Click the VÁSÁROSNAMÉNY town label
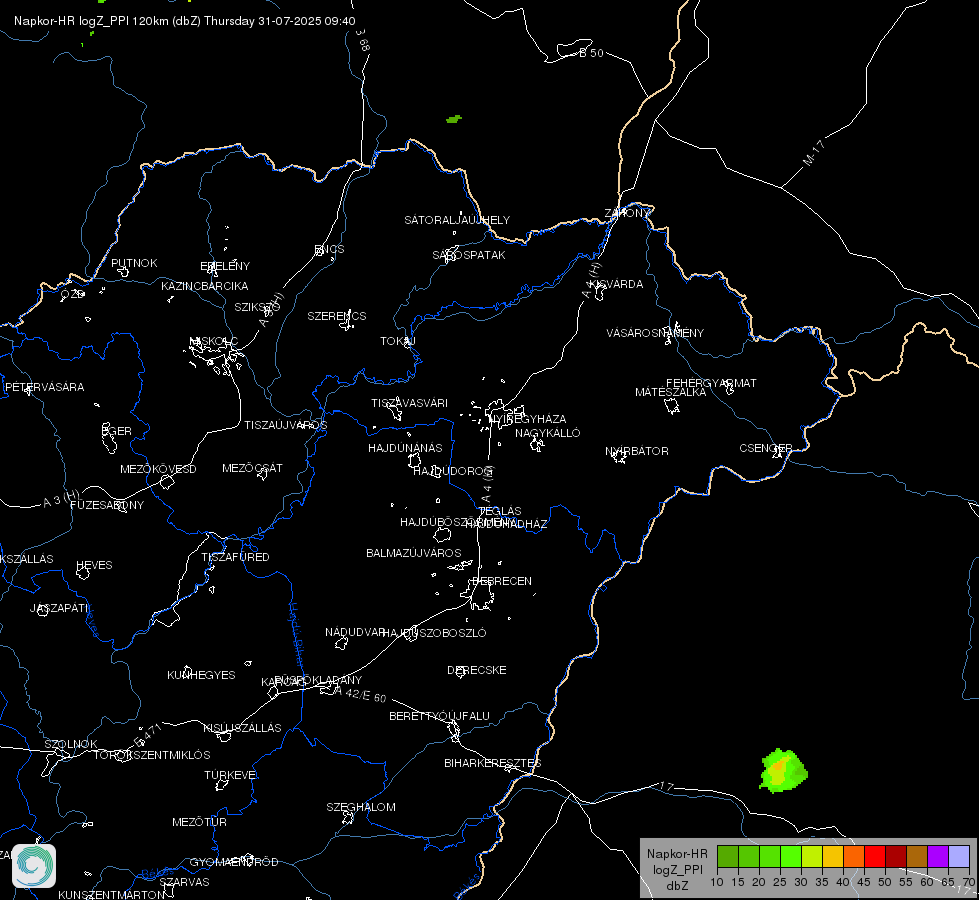Viewport: 979px width, 900px height. [x=655, y=333]
